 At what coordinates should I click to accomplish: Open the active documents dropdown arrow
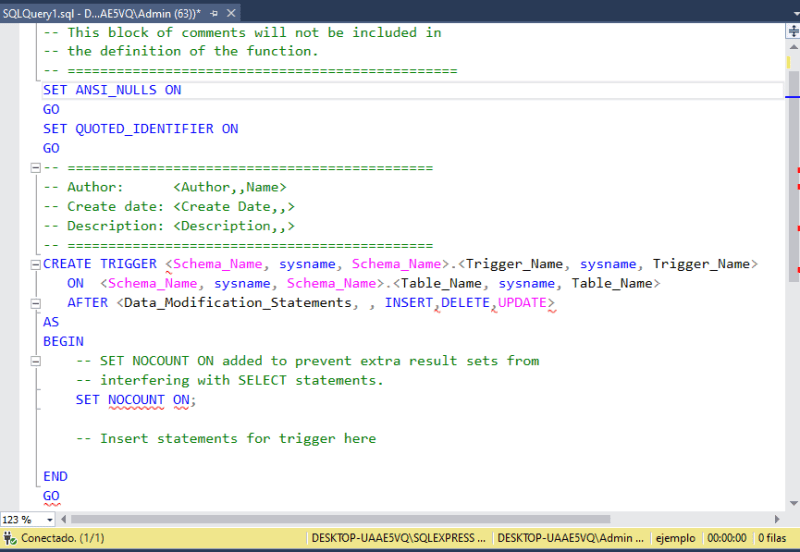(x=794, y=14)
